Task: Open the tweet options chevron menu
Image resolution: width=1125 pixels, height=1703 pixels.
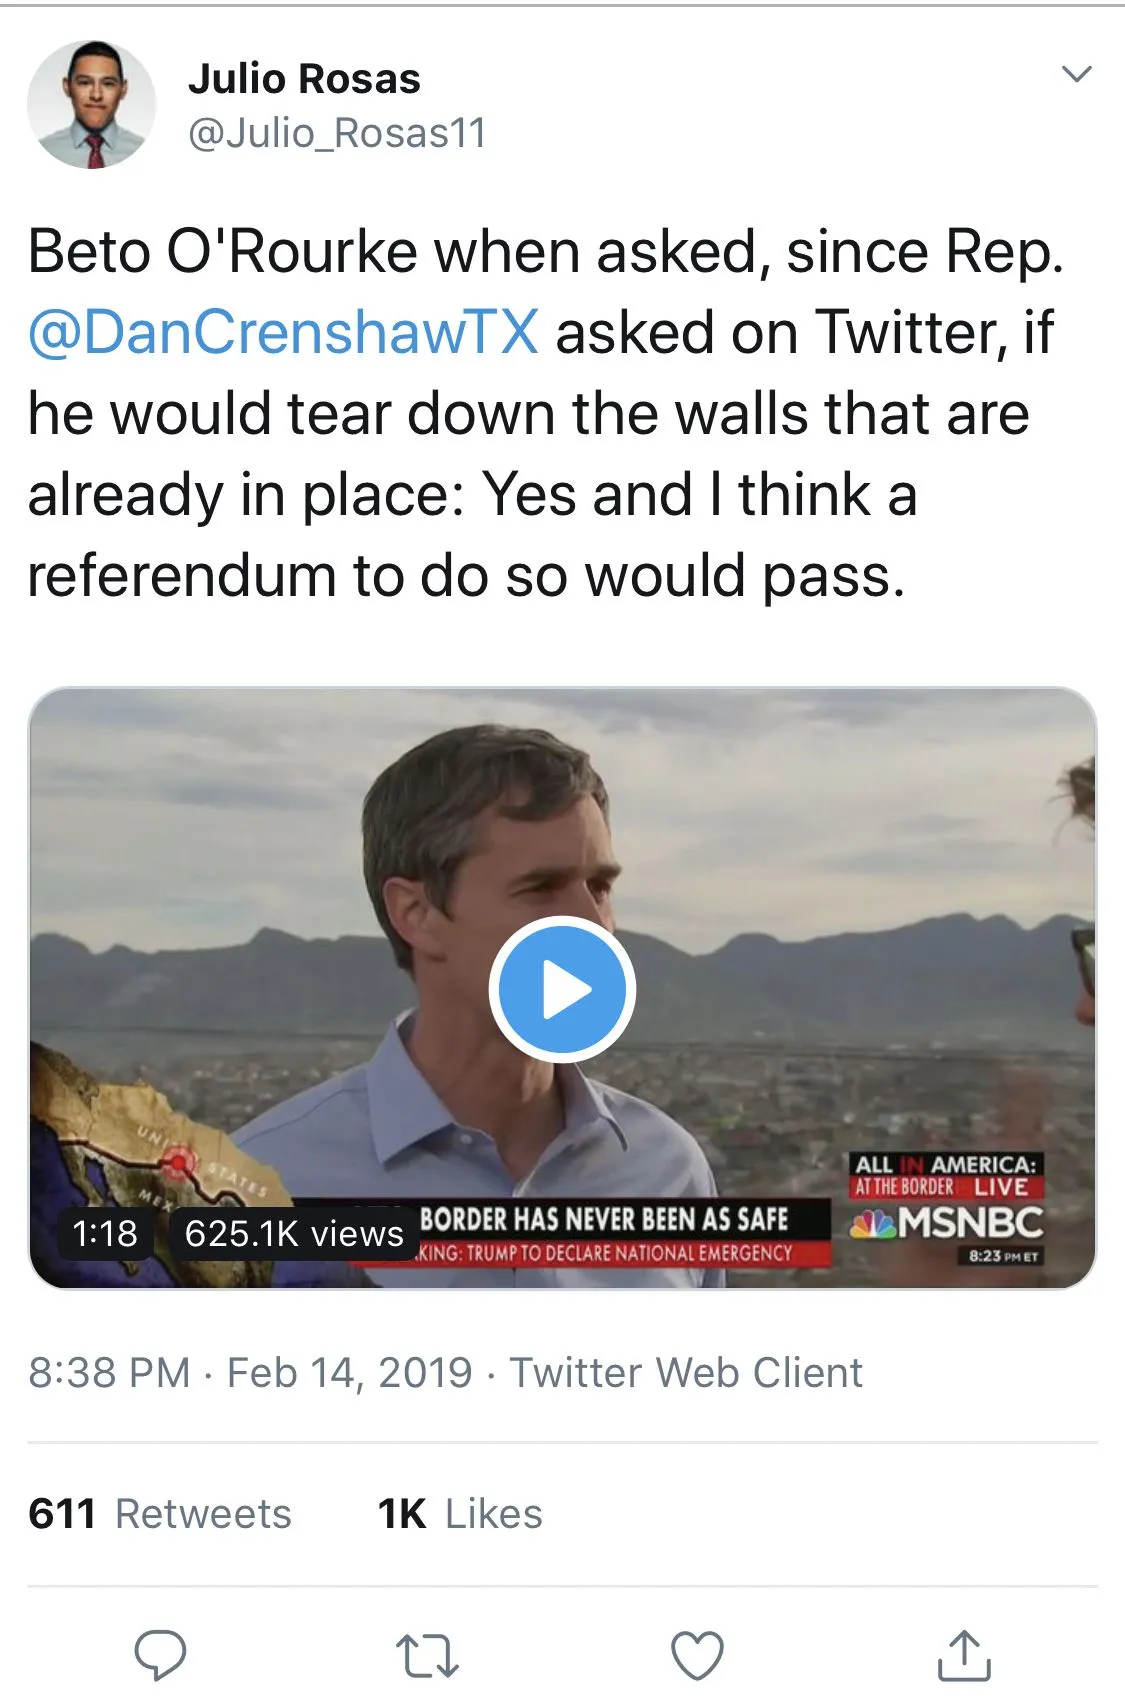Action: (1075, 74)
